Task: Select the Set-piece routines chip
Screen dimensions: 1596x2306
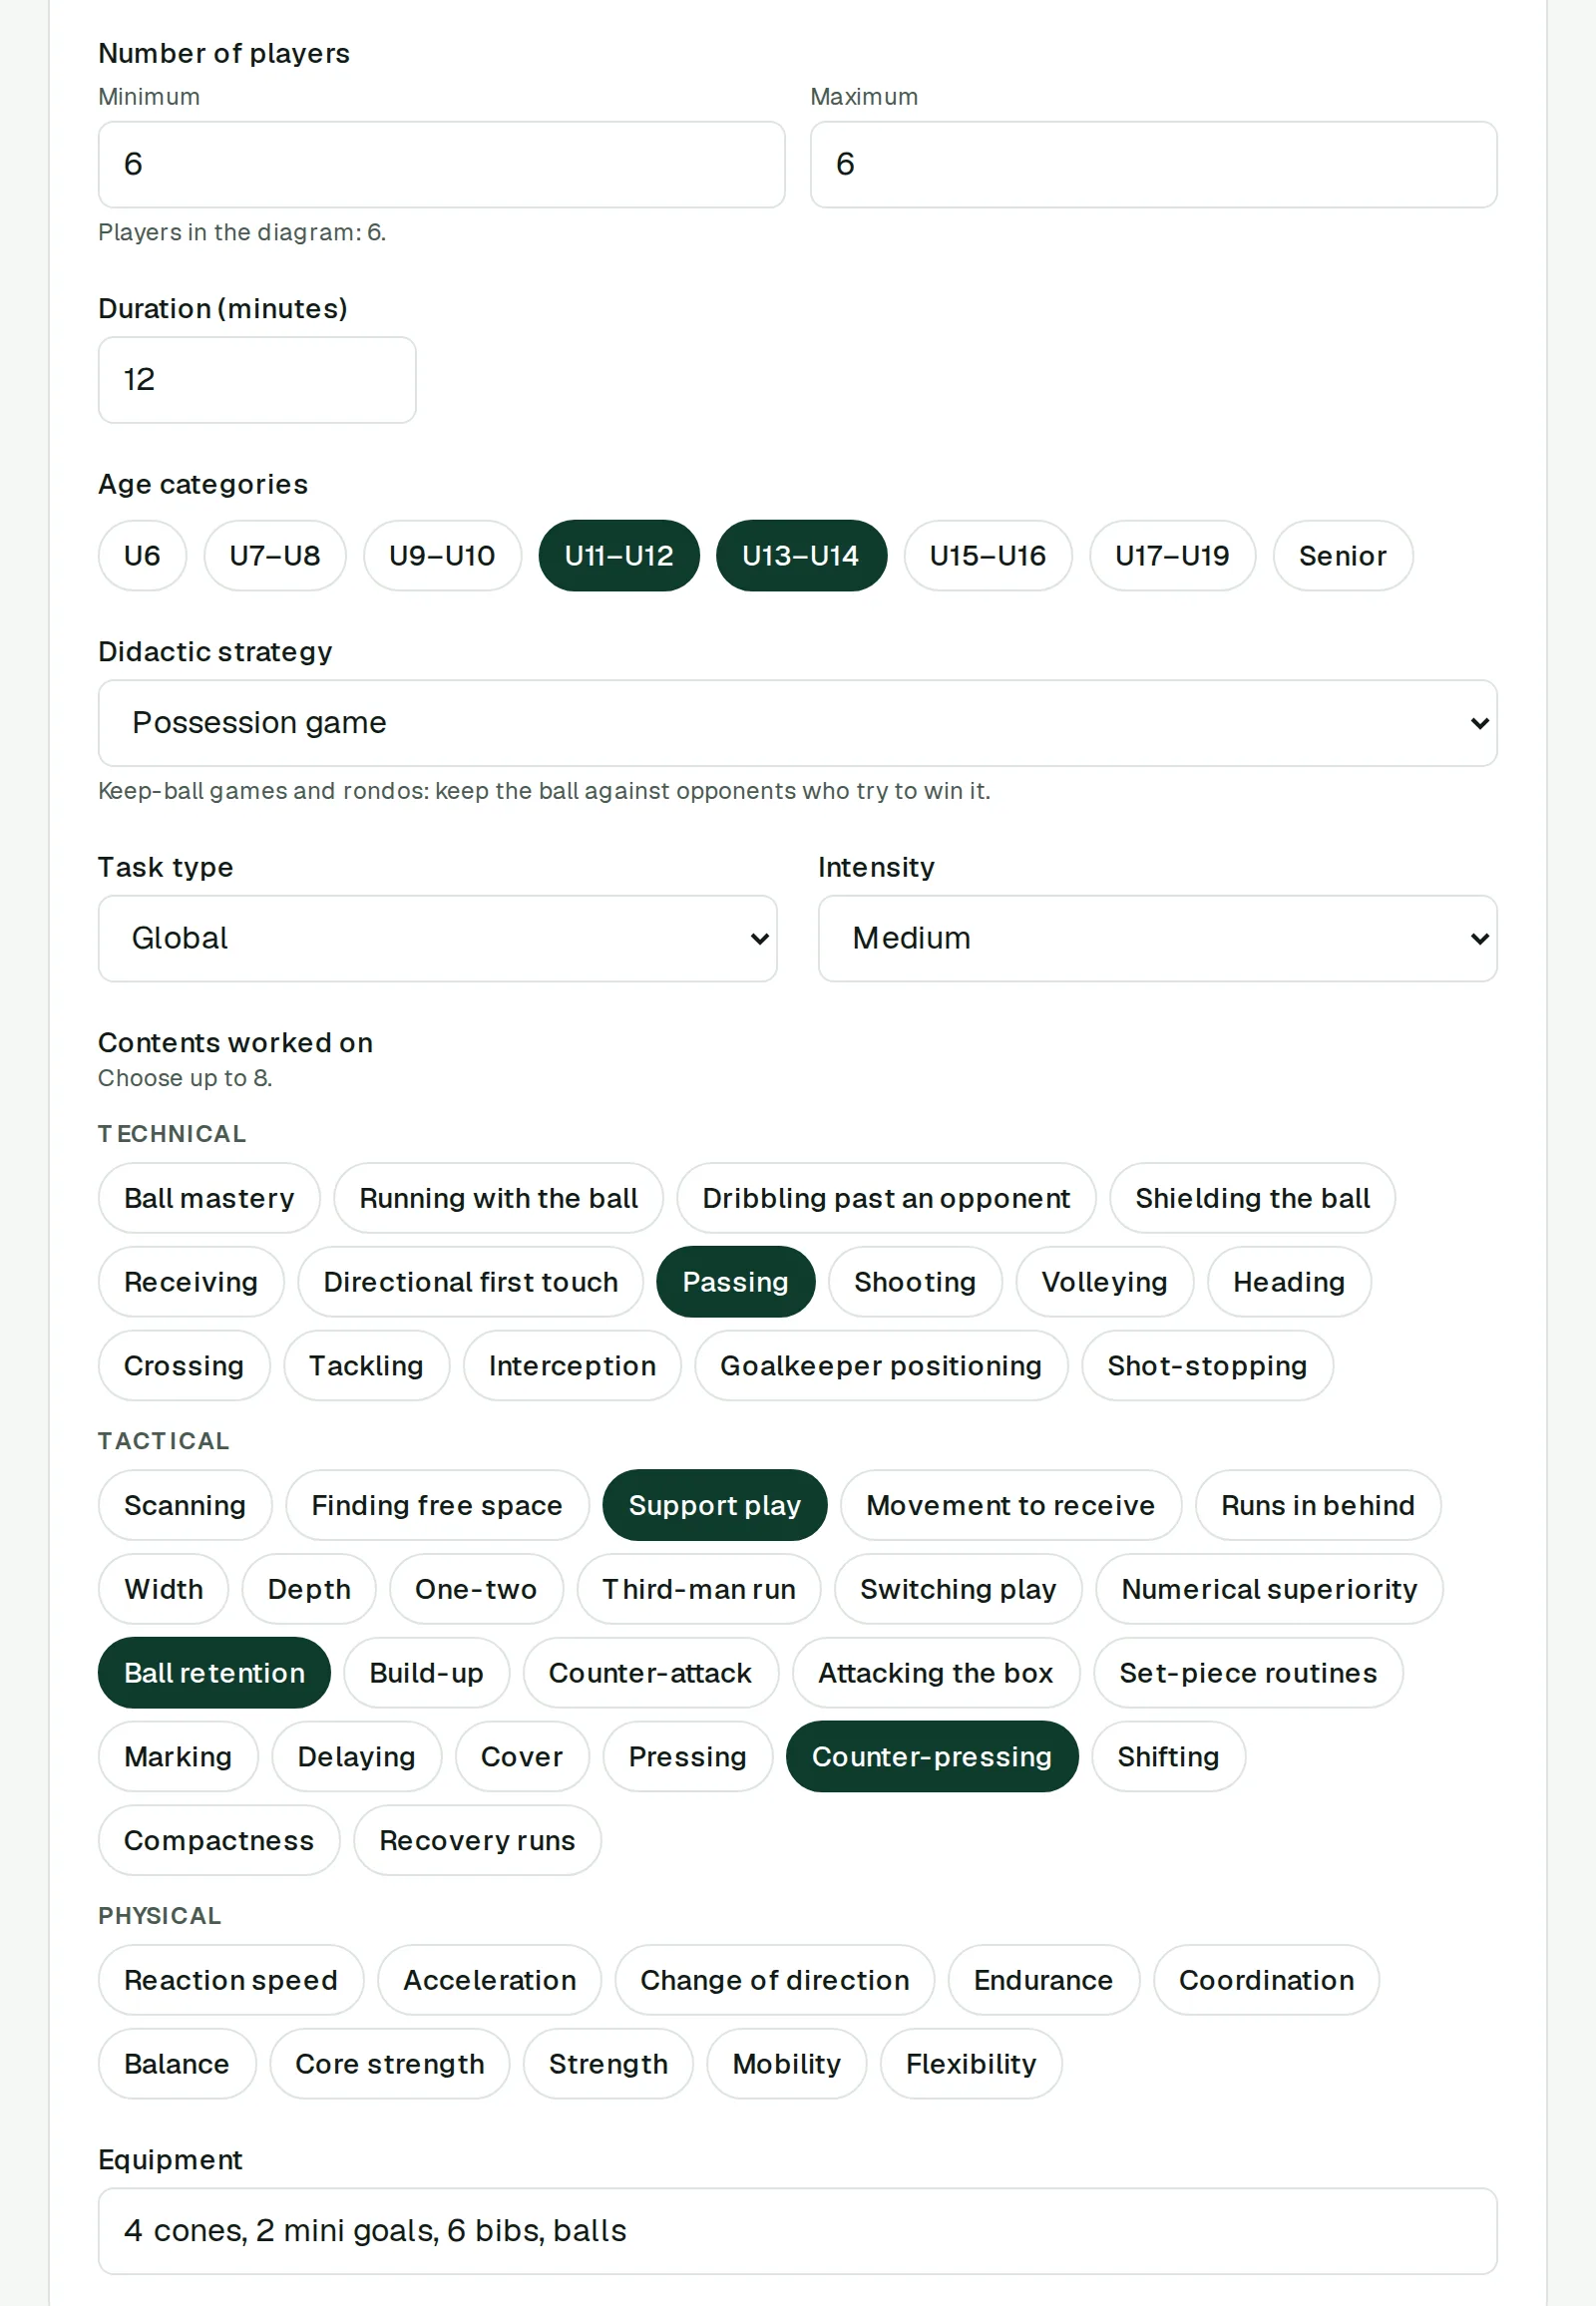Action: (1248, 1673)
